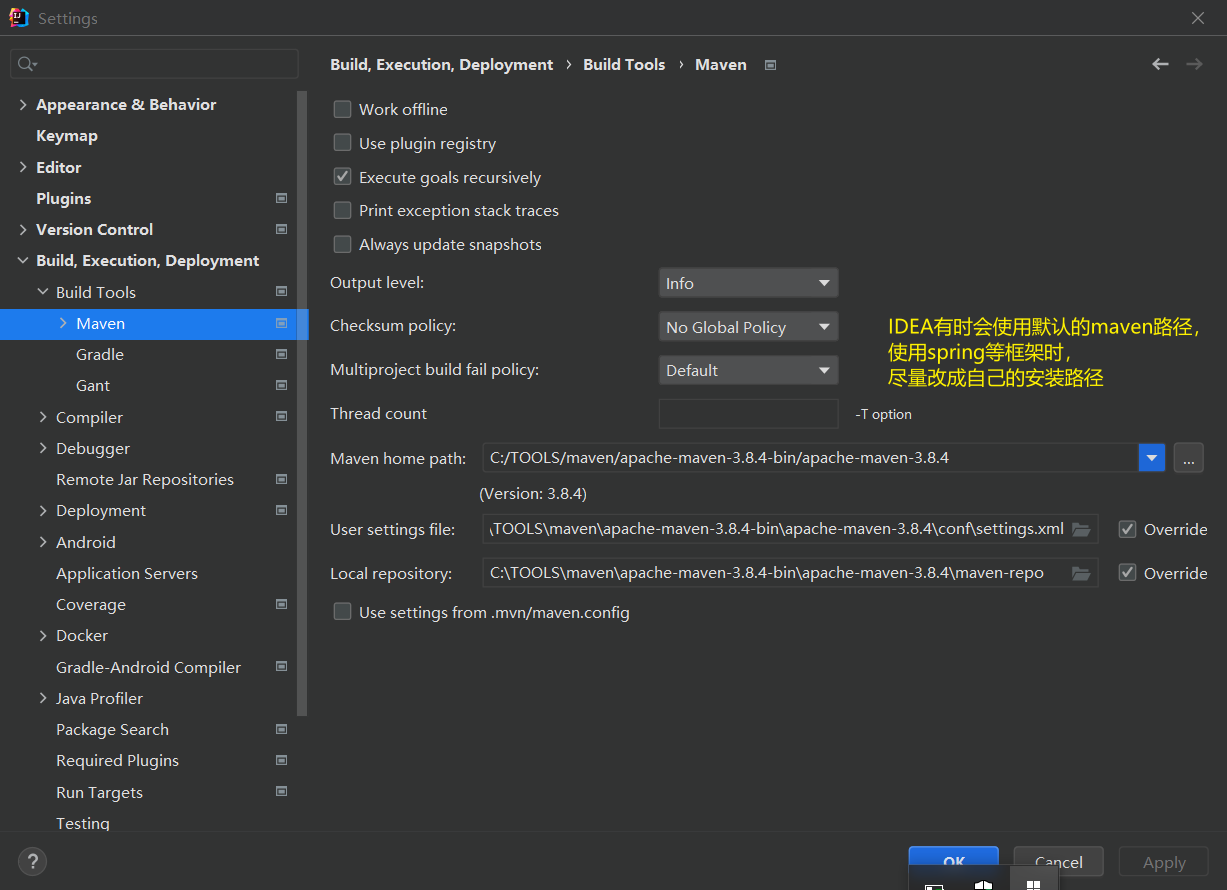Enable Work offline checkbox
Viewport: 1227px width, 890px height.
click(342, 109)
